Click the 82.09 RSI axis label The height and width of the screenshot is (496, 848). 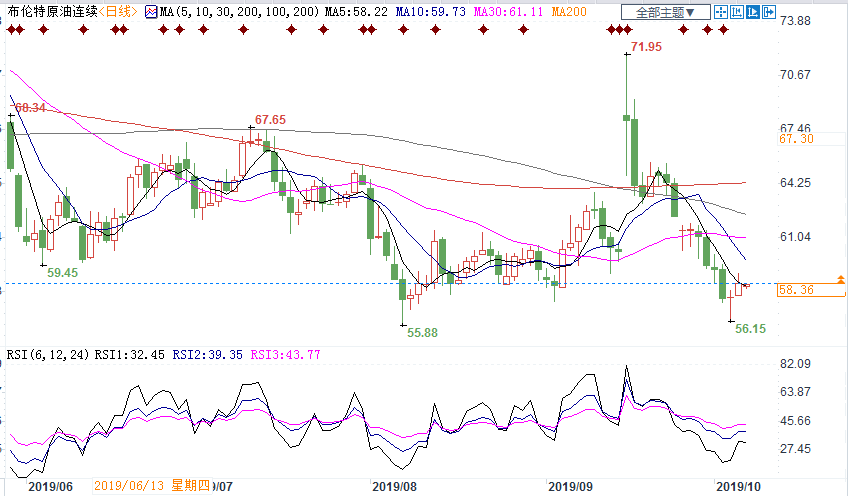[795, 363]
